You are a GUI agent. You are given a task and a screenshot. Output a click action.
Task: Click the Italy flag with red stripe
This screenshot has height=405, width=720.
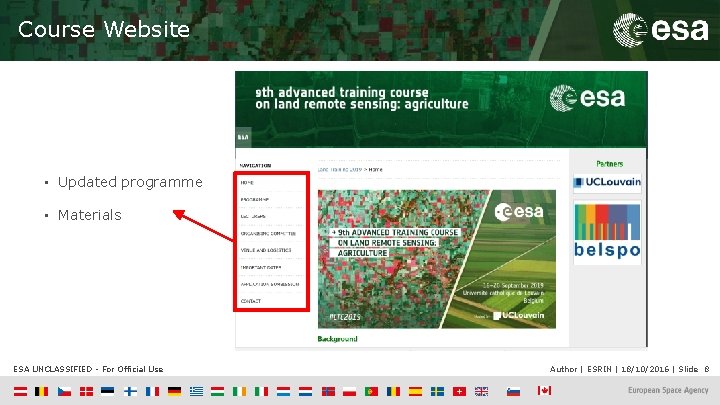click(261, 391)
